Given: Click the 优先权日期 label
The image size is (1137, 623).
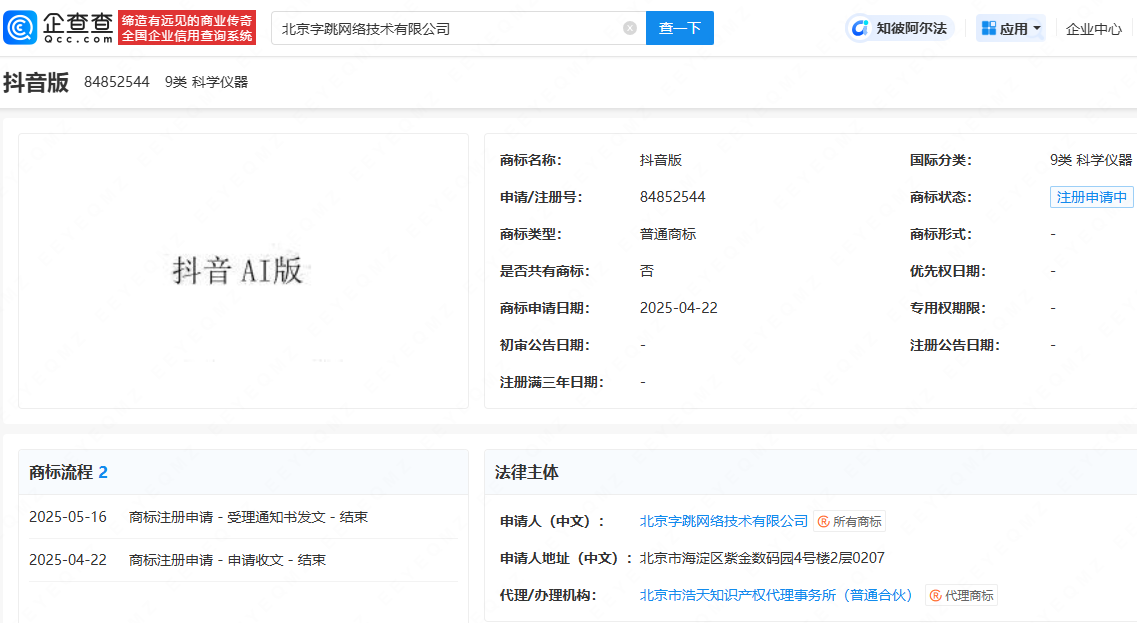Looking at the screenshot, I should click(x=948, y=271).
